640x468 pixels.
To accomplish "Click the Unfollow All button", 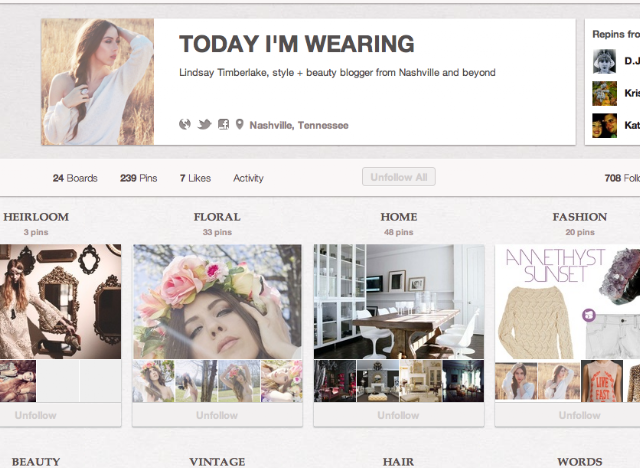I will point(399,177).
